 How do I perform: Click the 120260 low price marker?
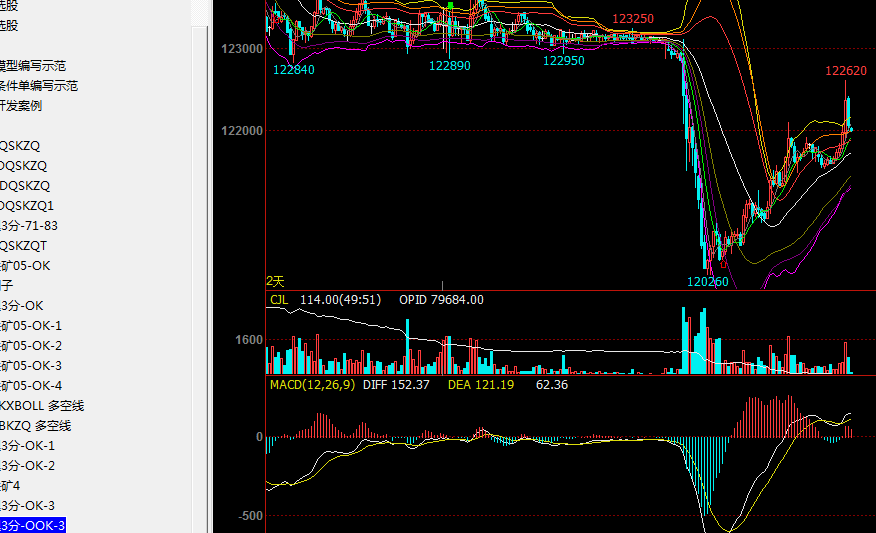(x=707, y=282)
